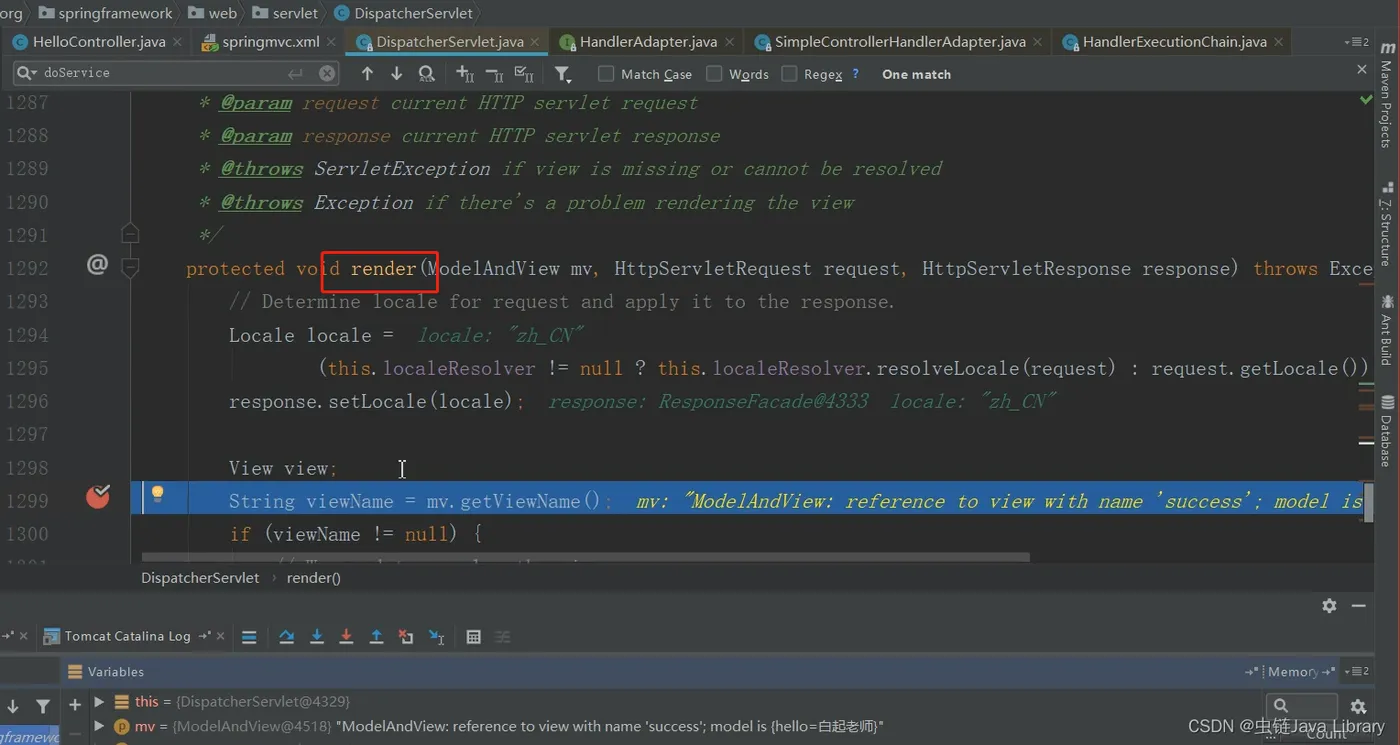Click Drop Frame debugger icon

tap(406, 636)
